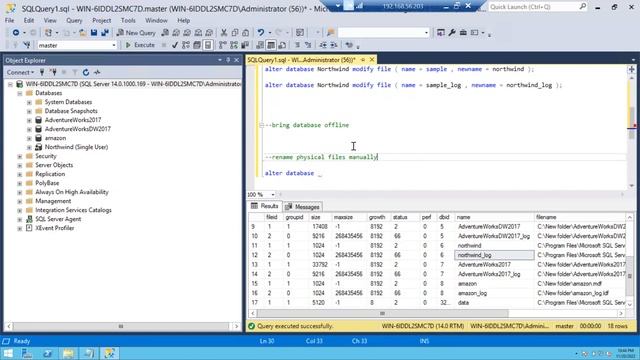Switch to the Results tab
Screen dimensions: 640x360
tap(264, 206)
